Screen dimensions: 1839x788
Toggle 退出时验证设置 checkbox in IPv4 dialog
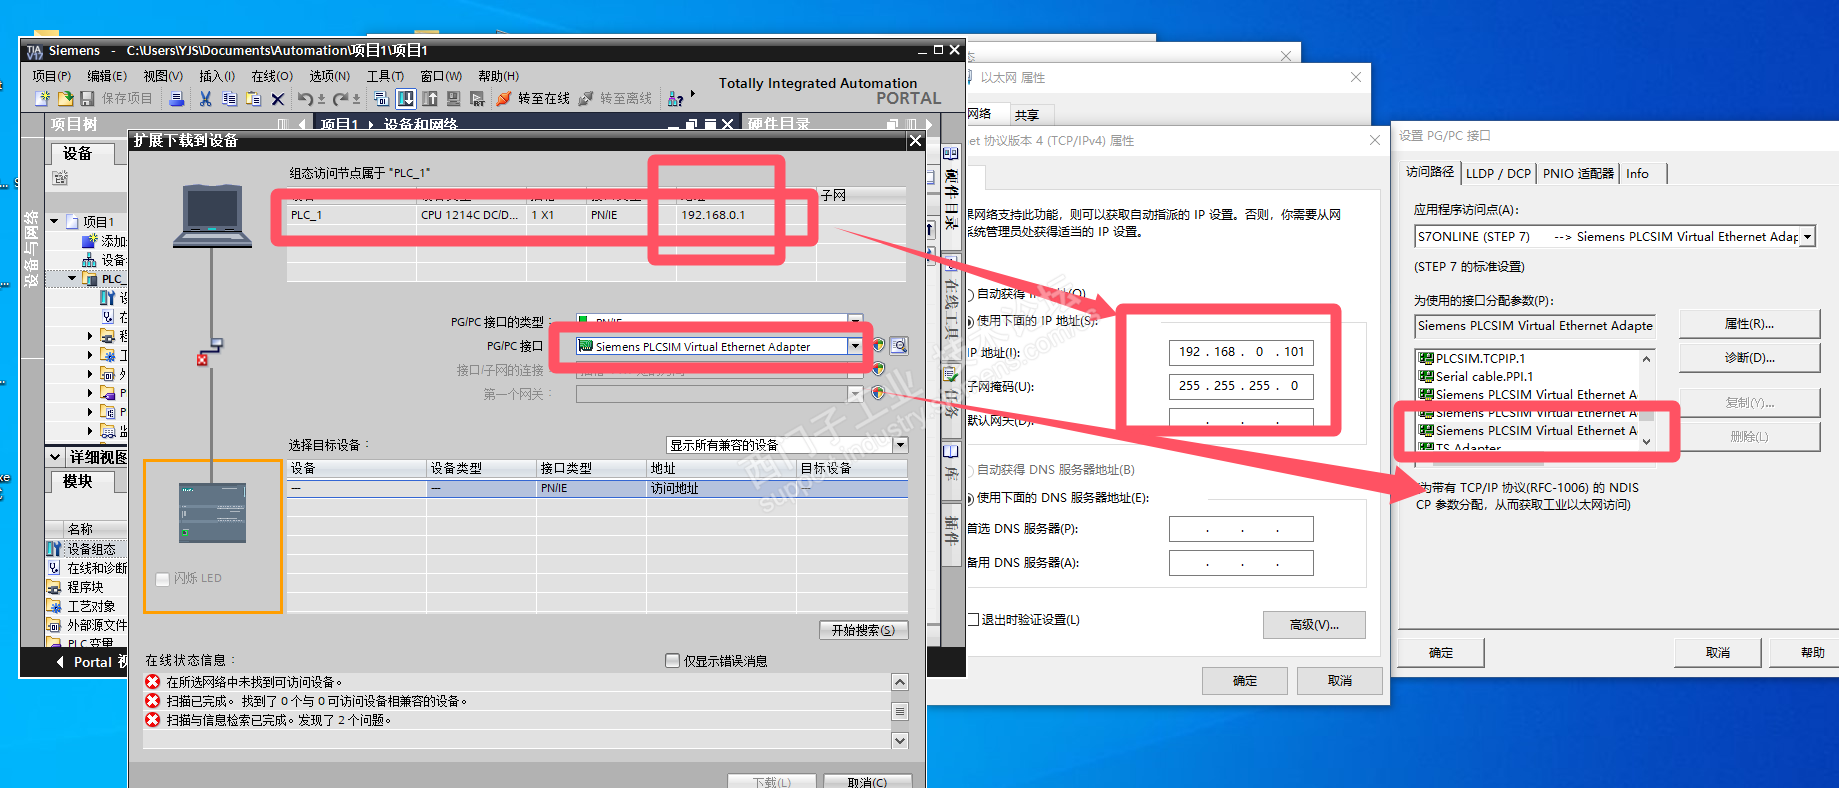pos(972,620)
